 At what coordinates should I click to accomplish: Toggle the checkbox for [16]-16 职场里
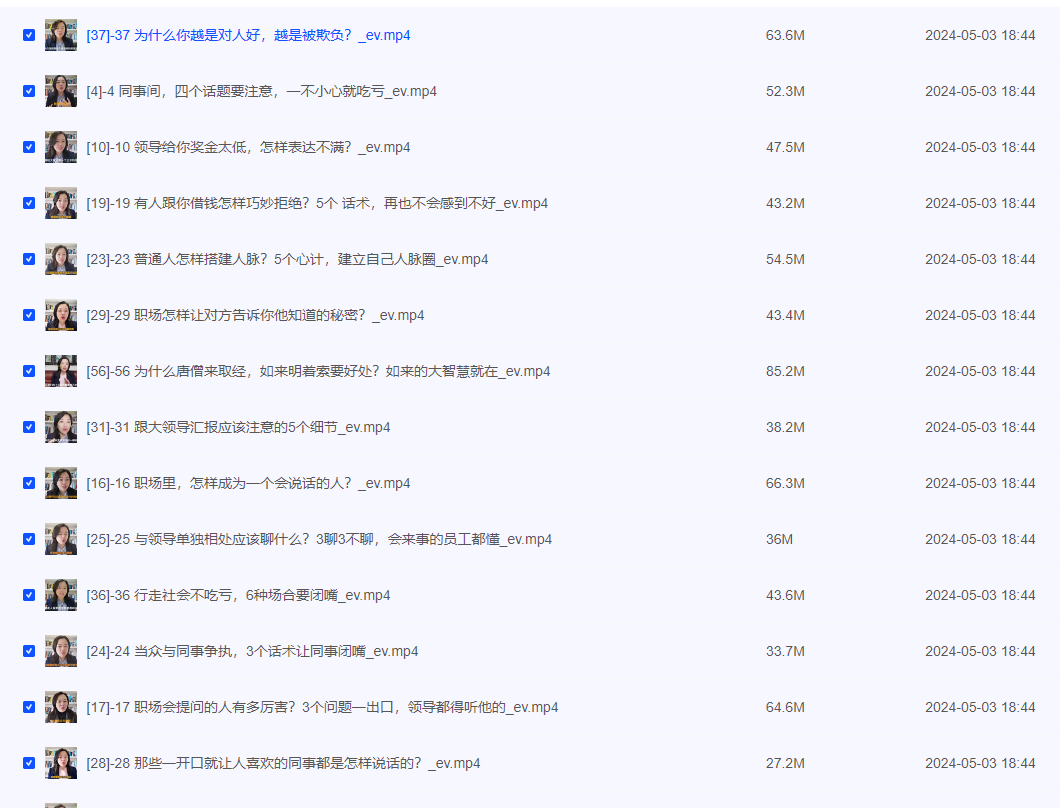pos(29,483)
